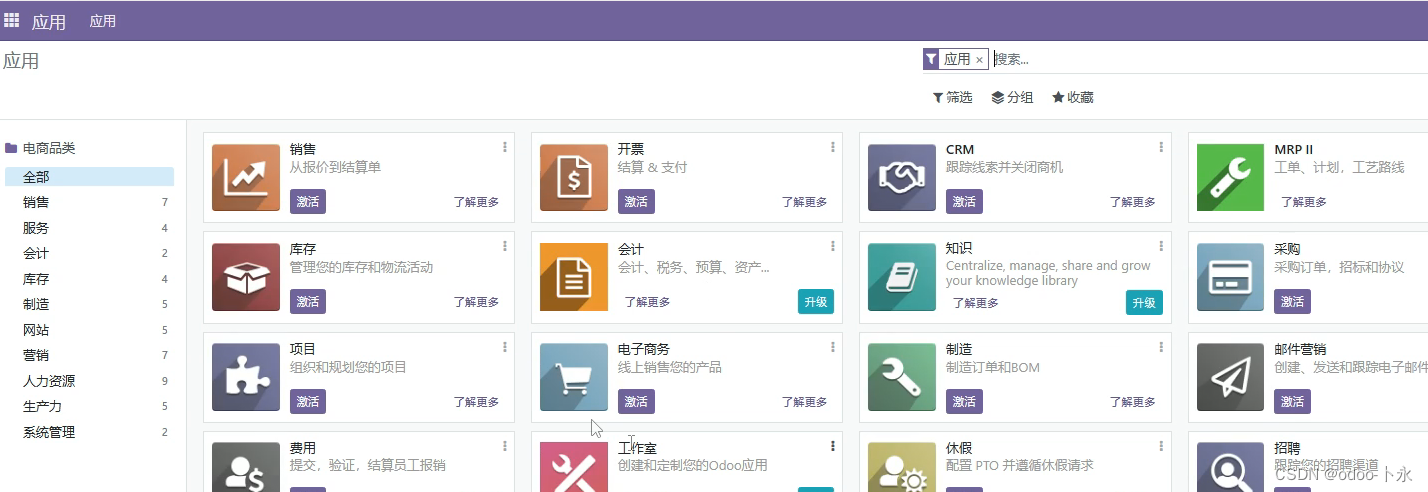This screenshot has height=492, width=1428.
Task: Open the 知识 card three-dot menu
Action: click(1161, 246)
